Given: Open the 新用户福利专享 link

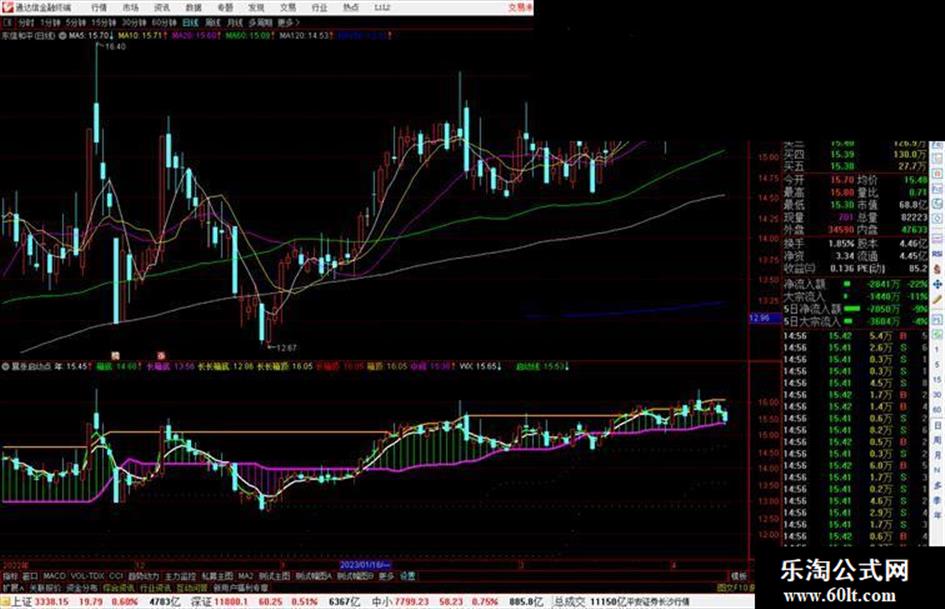Looking at the screenshot, I should point(240,587).
